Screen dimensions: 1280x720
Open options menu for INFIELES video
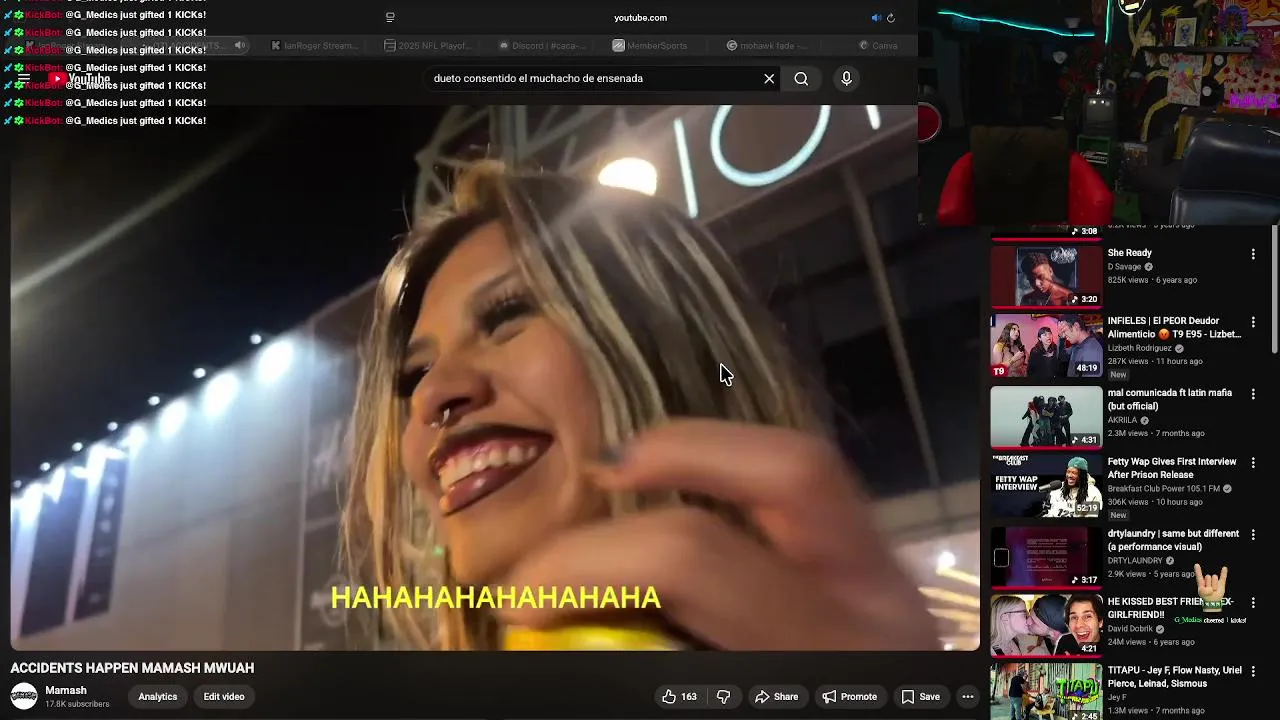point(1253,322)
